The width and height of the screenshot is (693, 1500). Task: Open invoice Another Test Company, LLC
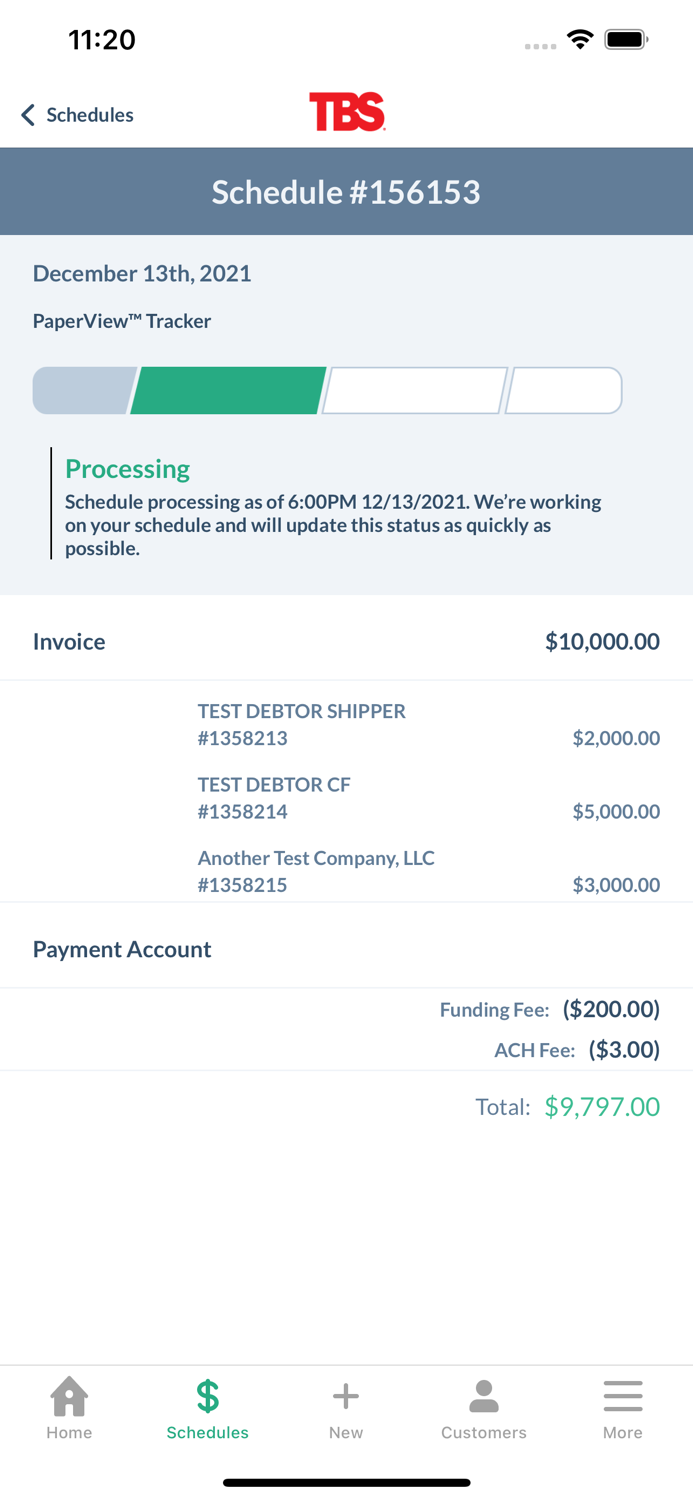(346, 871)
